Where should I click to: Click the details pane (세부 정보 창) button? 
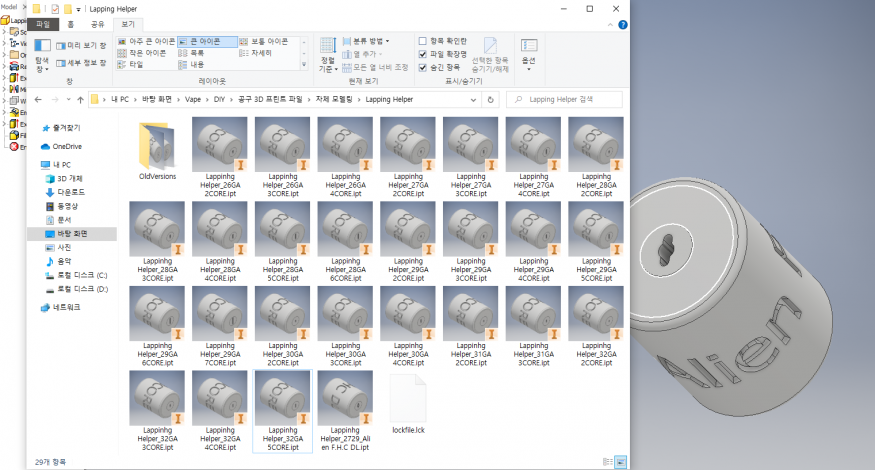(x=84, y=62)
